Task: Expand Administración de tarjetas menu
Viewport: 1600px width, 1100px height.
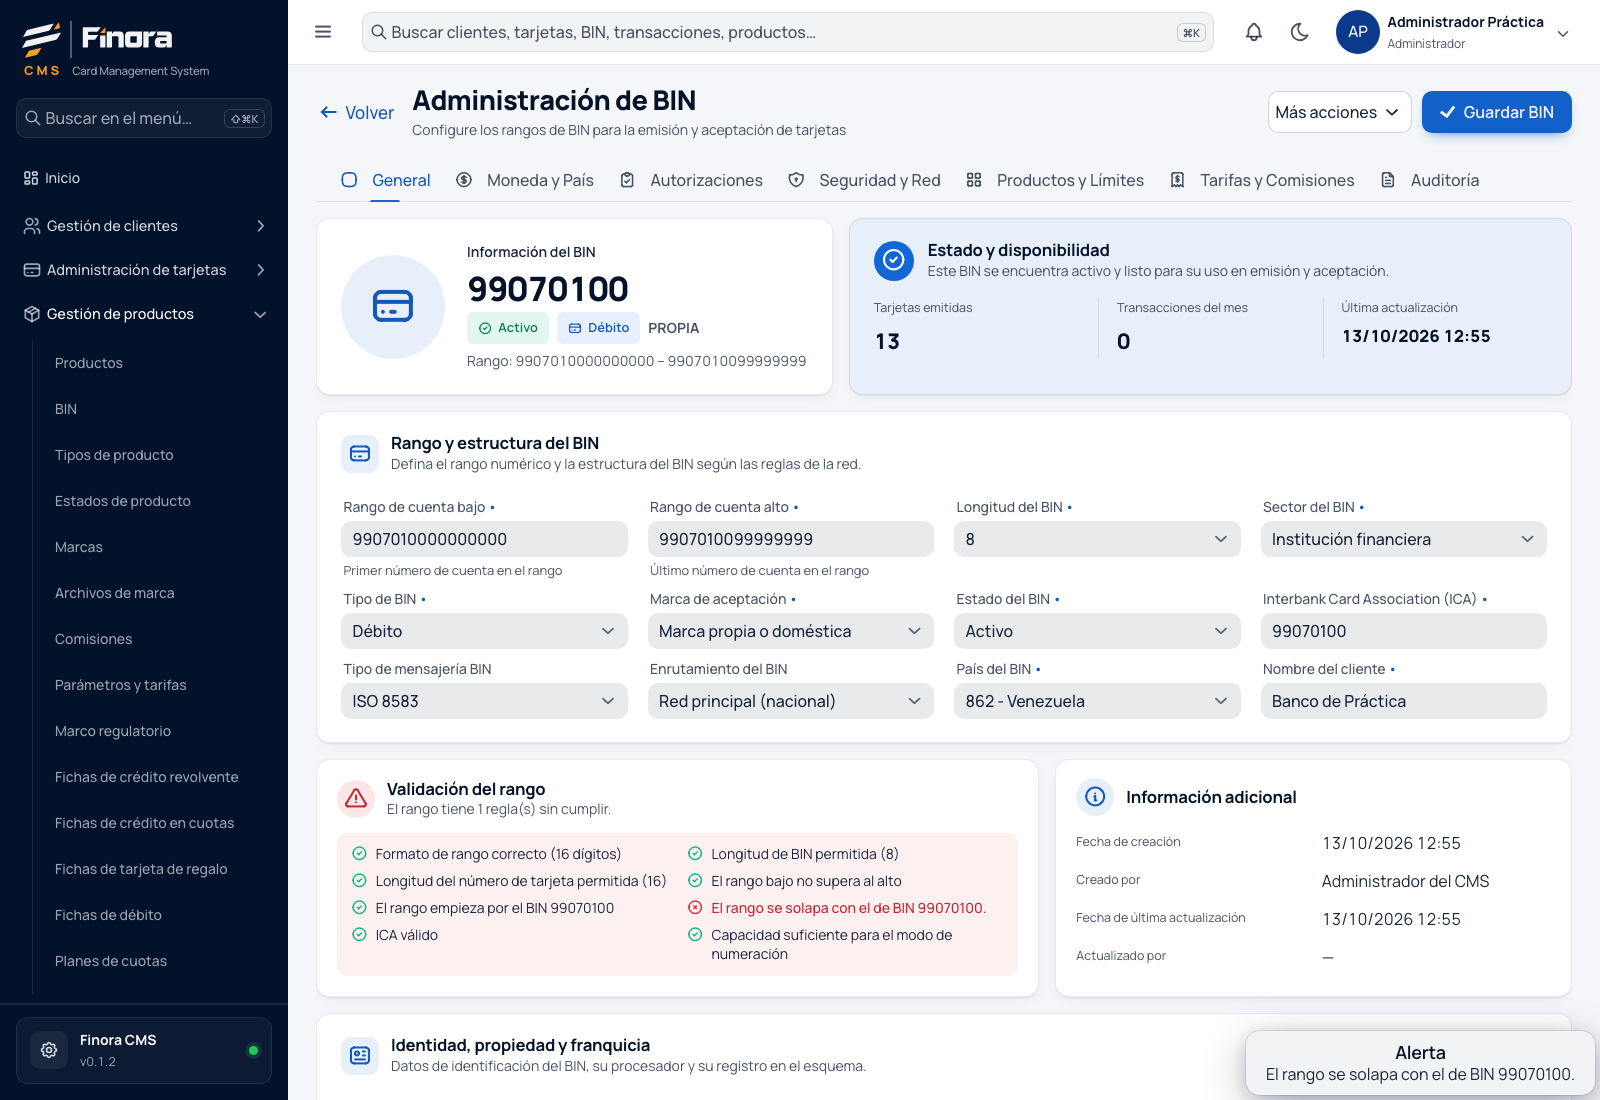Action: pos(144,270)
